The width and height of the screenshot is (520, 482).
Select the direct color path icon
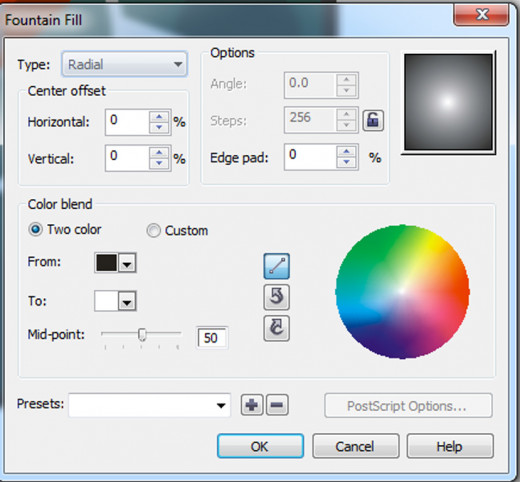coord(276,266)
